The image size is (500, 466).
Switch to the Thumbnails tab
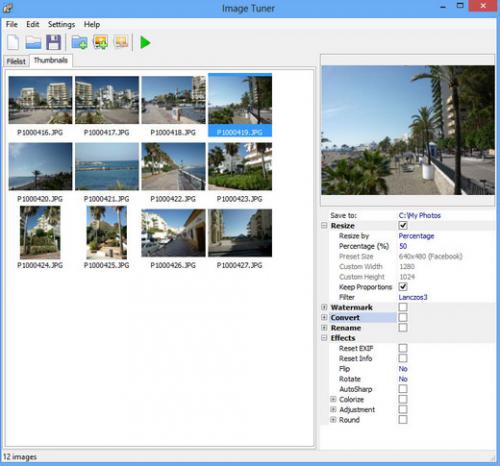(51, 60)
